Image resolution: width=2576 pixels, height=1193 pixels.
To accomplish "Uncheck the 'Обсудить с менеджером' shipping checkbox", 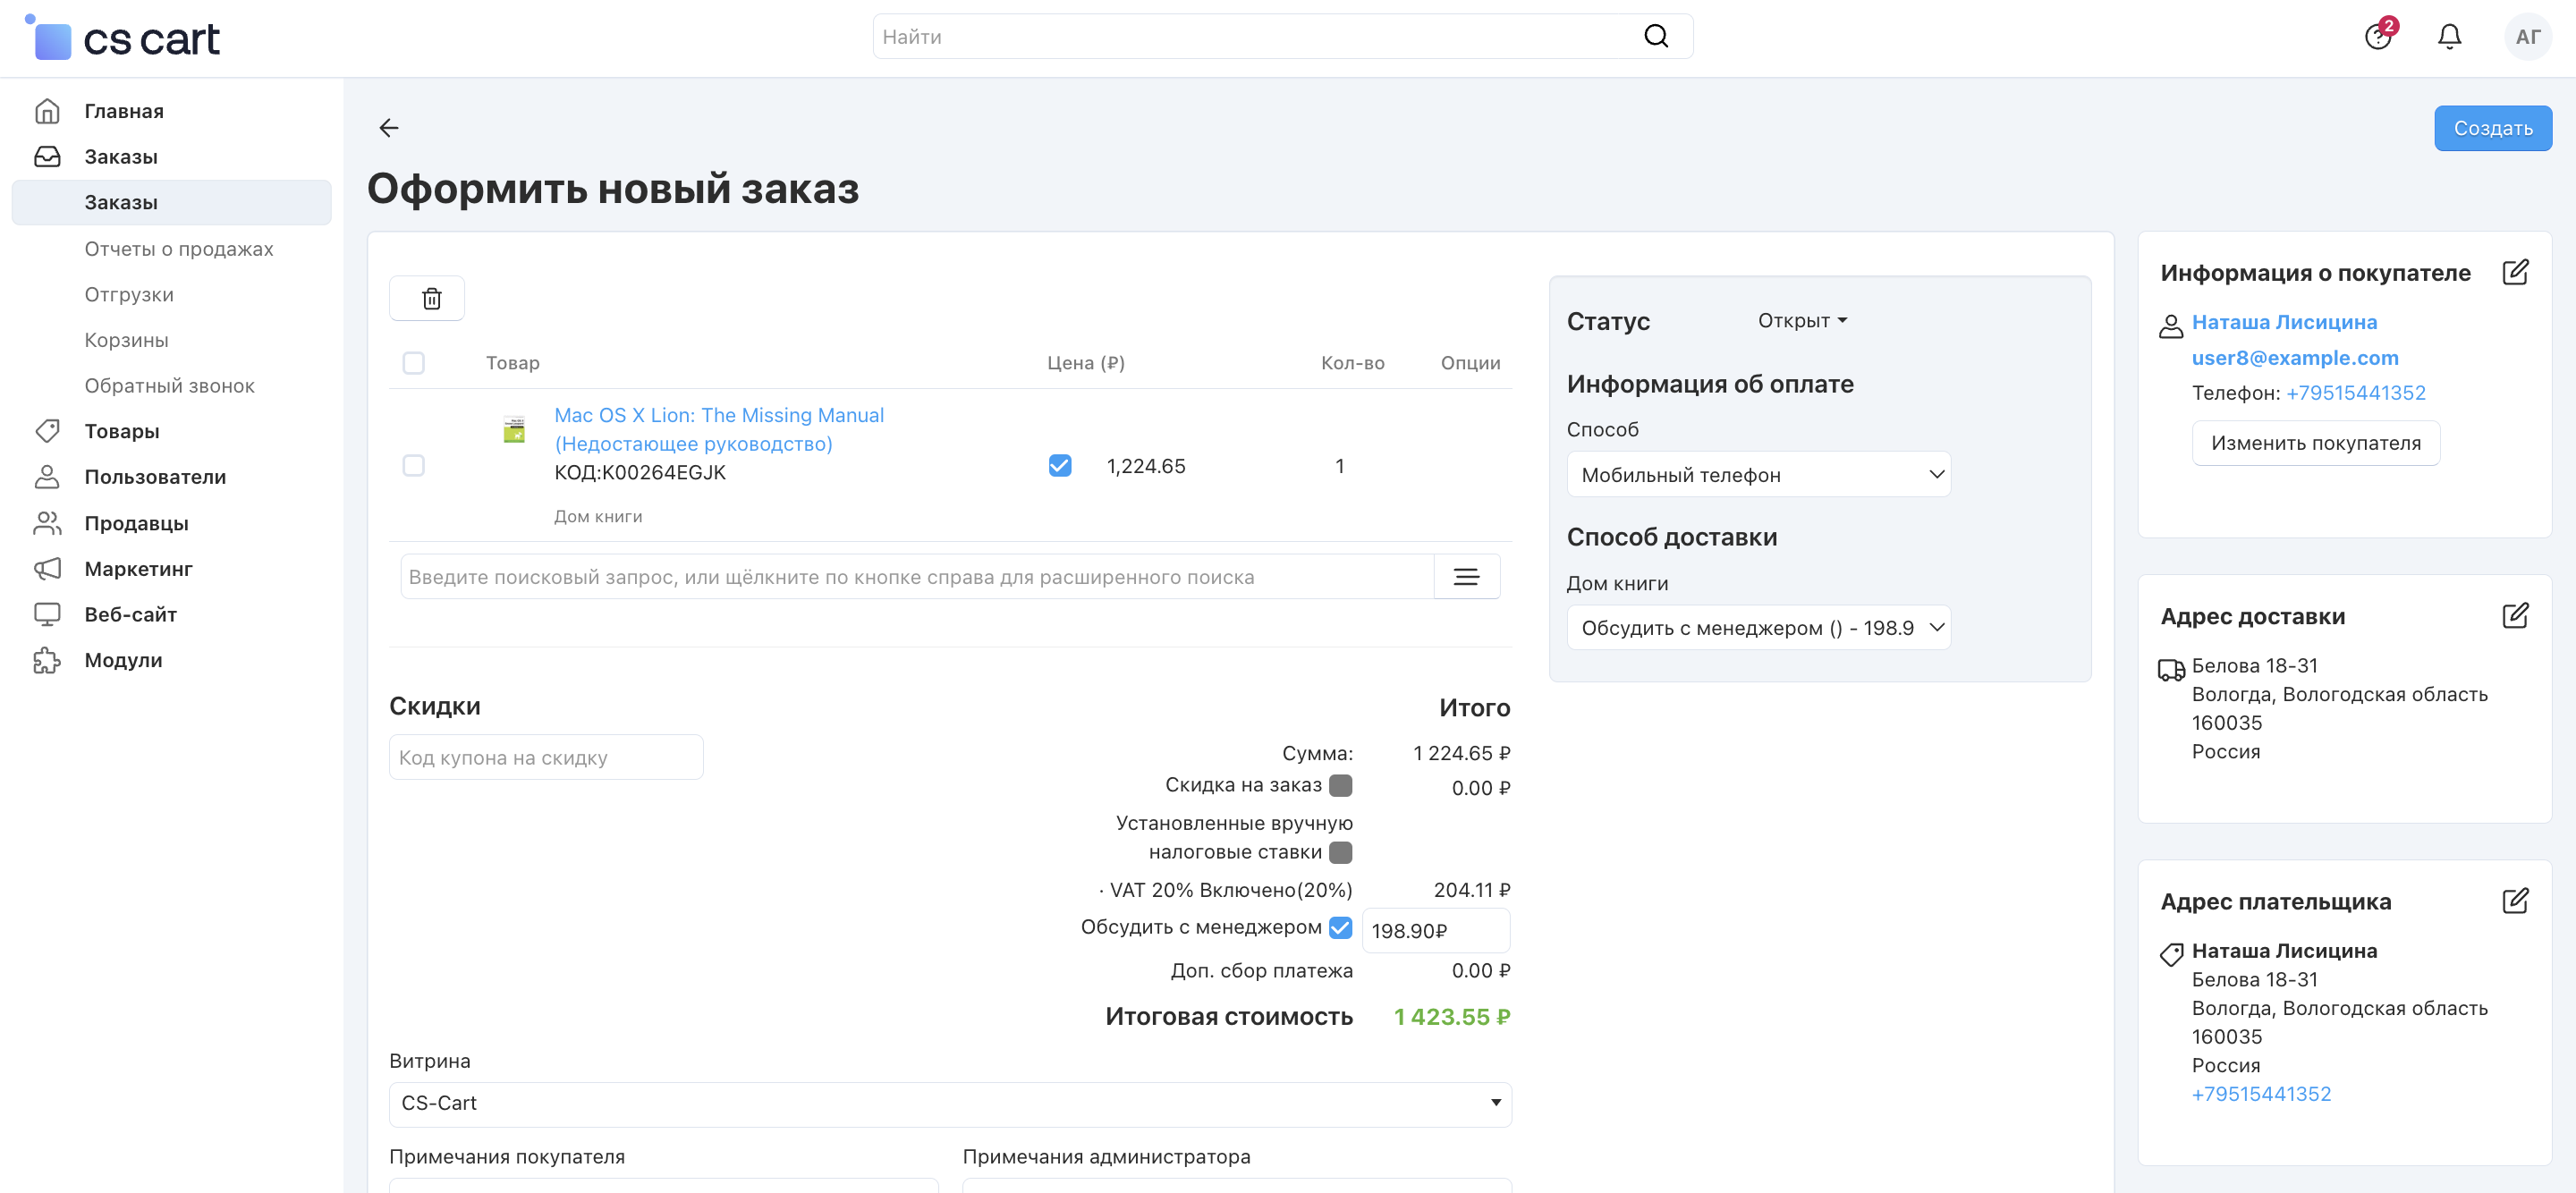I will pos(1340,927).
